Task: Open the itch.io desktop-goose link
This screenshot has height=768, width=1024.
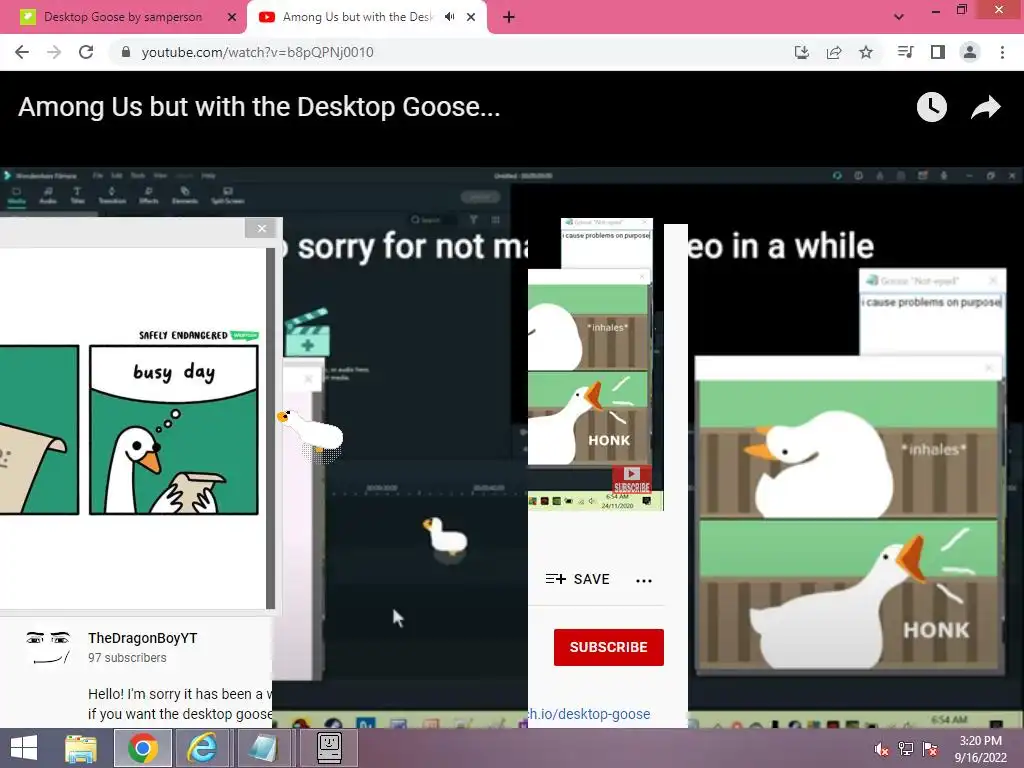Action: click(589, 714)
